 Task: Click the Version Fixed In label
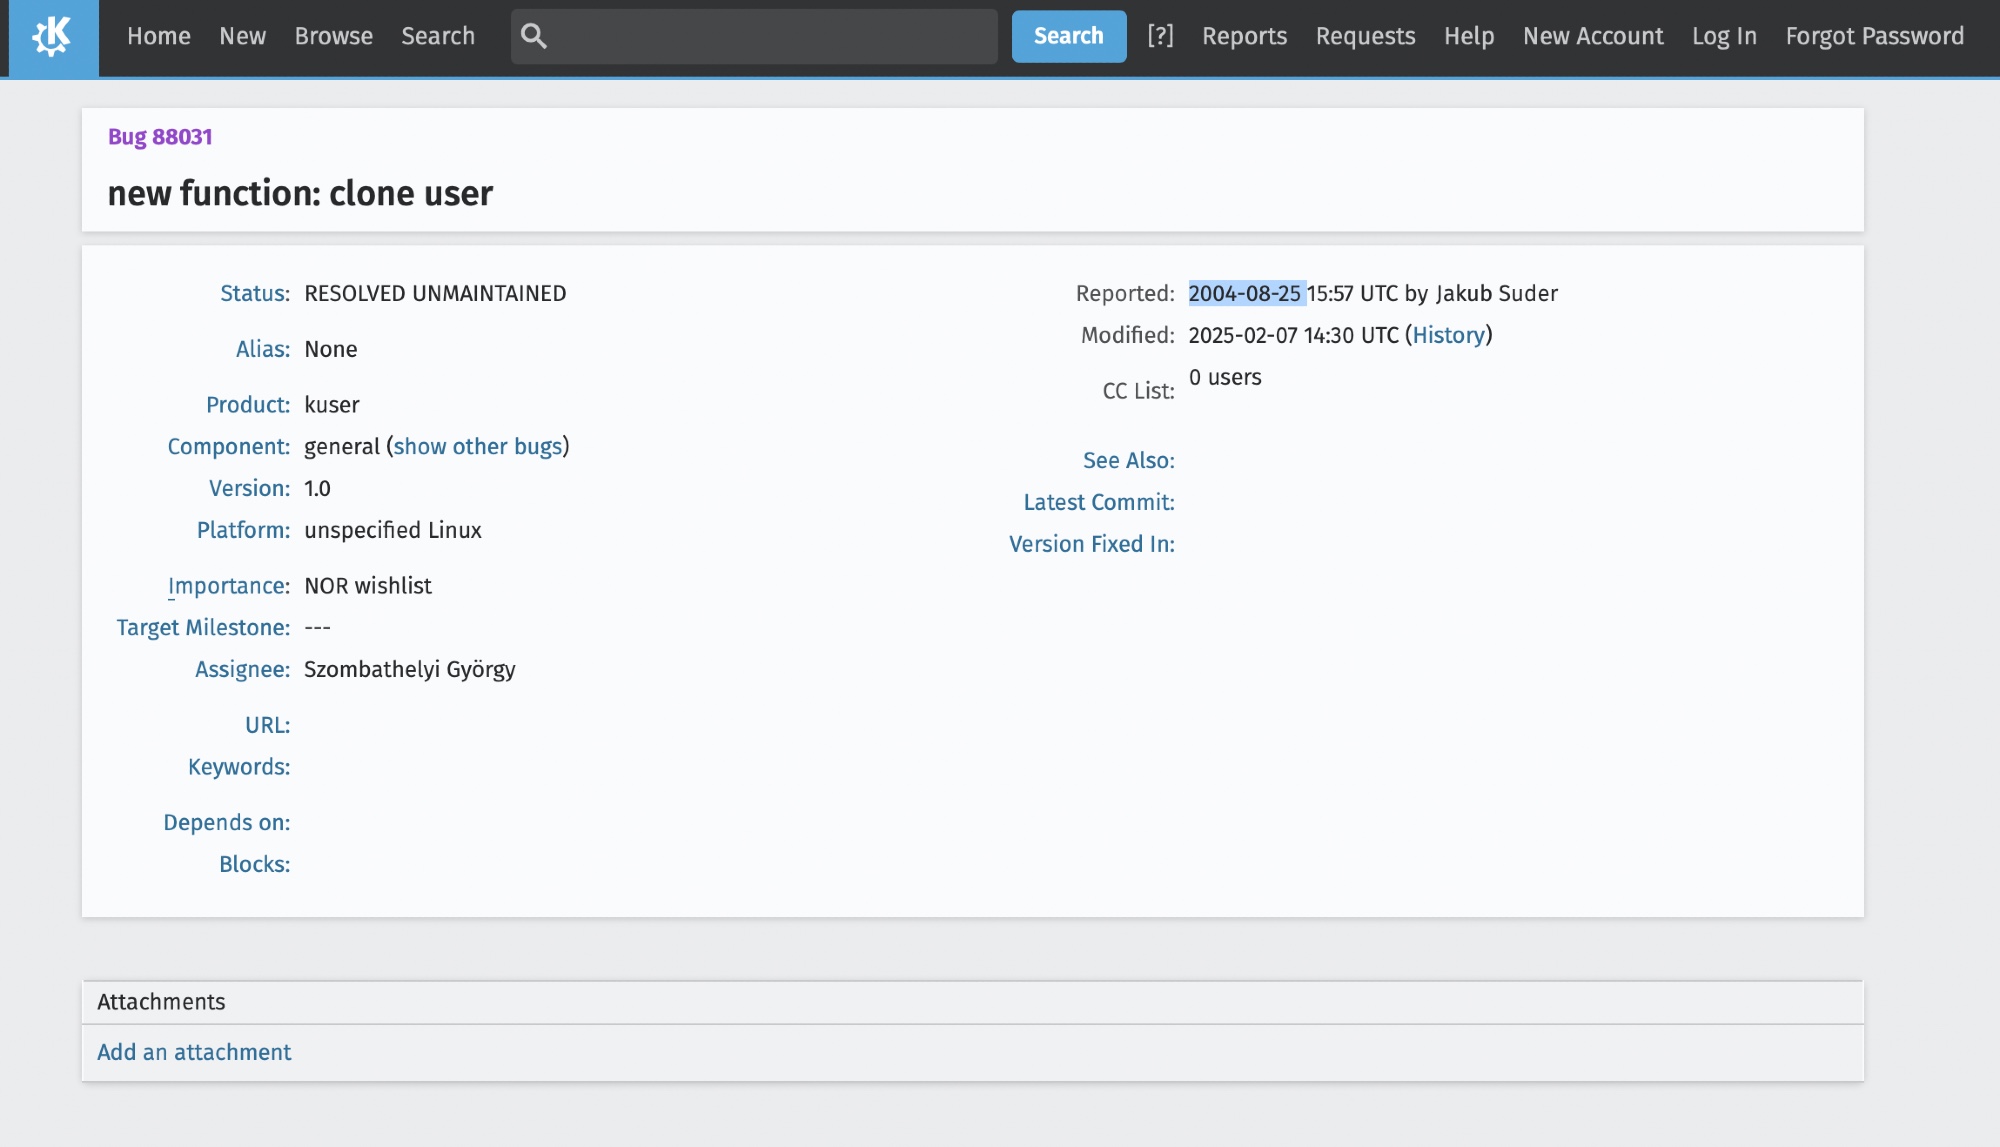pyautogui.click(x=1091, y=544)
